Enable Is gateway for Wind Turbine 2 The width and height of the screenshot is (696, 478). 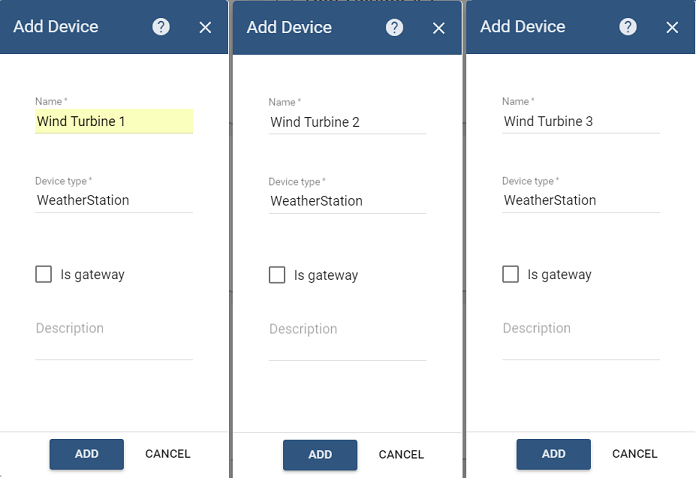[277, 275]
